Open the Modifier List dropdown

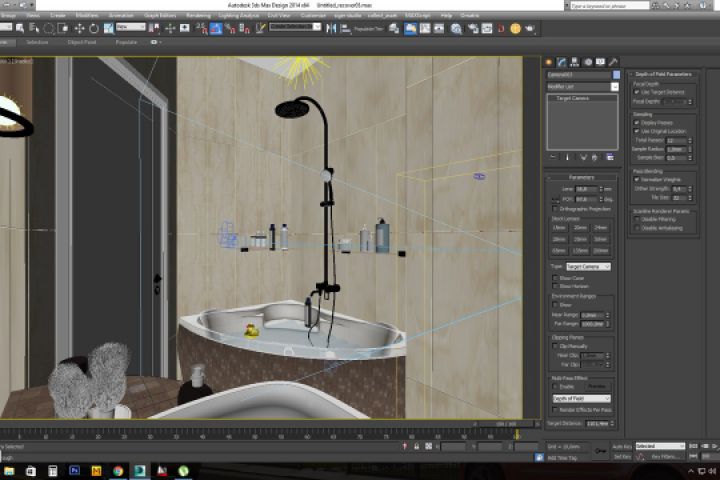click(x=582, y=86)
